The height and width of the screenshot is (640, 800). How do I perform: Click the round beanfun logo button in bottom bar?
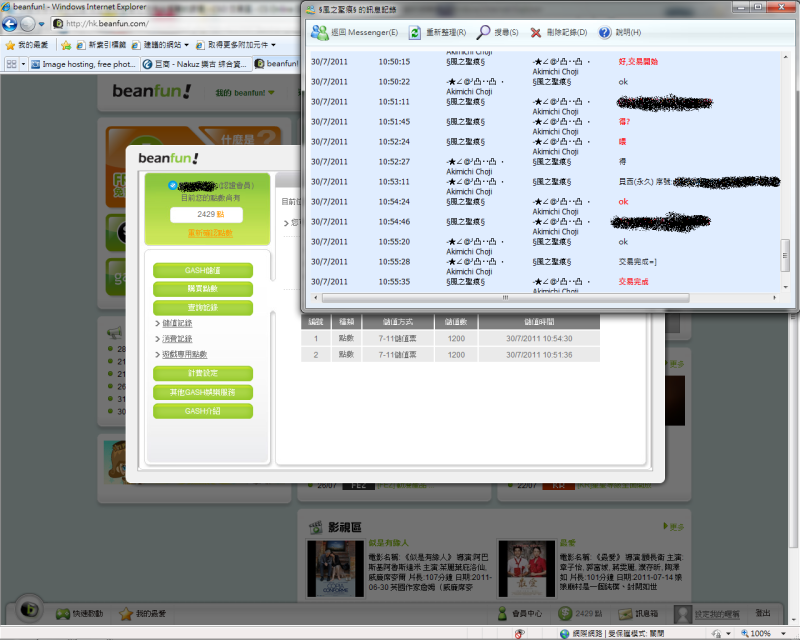(x=29, y=609)
